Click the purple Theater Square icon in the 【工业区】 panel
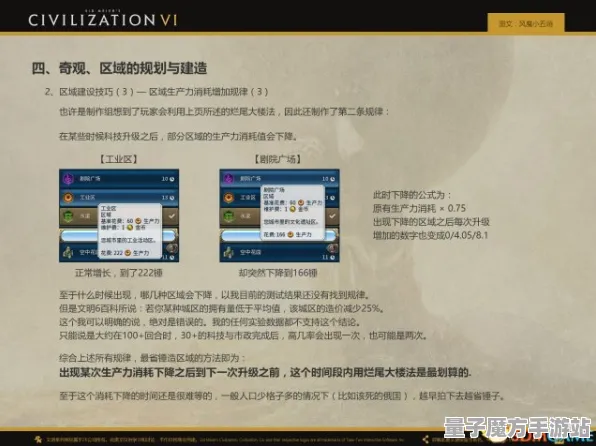The height and width of the screenshot is (446, 596). point(68,178)
